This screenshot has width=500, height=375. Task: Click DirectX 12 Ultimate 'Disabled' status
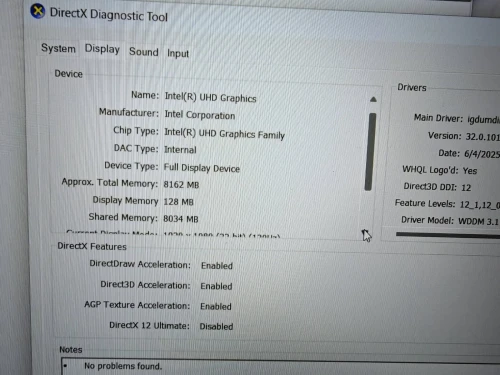[x=216, y=326]
